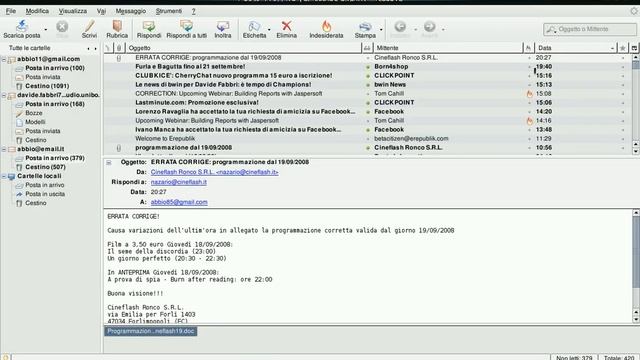This screenshot has width=640, height=360.
Task: Click the thread column header icon
Action: point(108,48)
